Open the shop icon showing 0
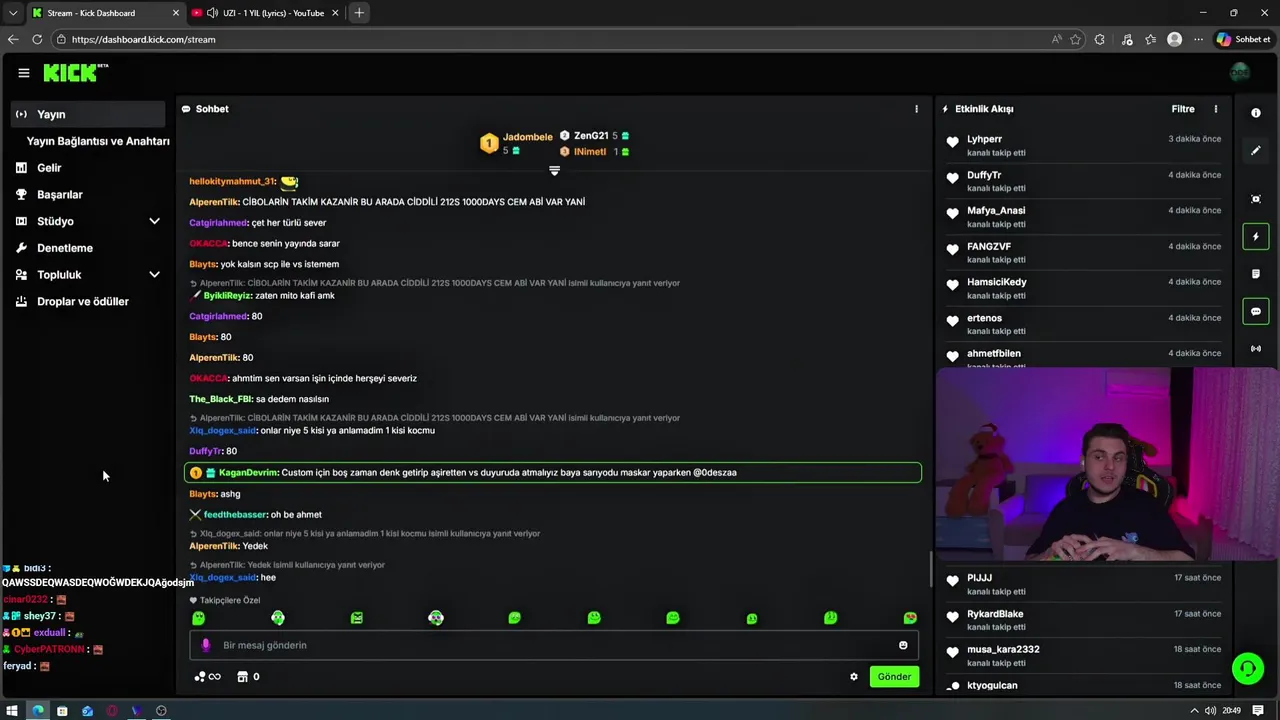Image resolution: width=1280 pixels, height=720 pixels. coord(248,677)
